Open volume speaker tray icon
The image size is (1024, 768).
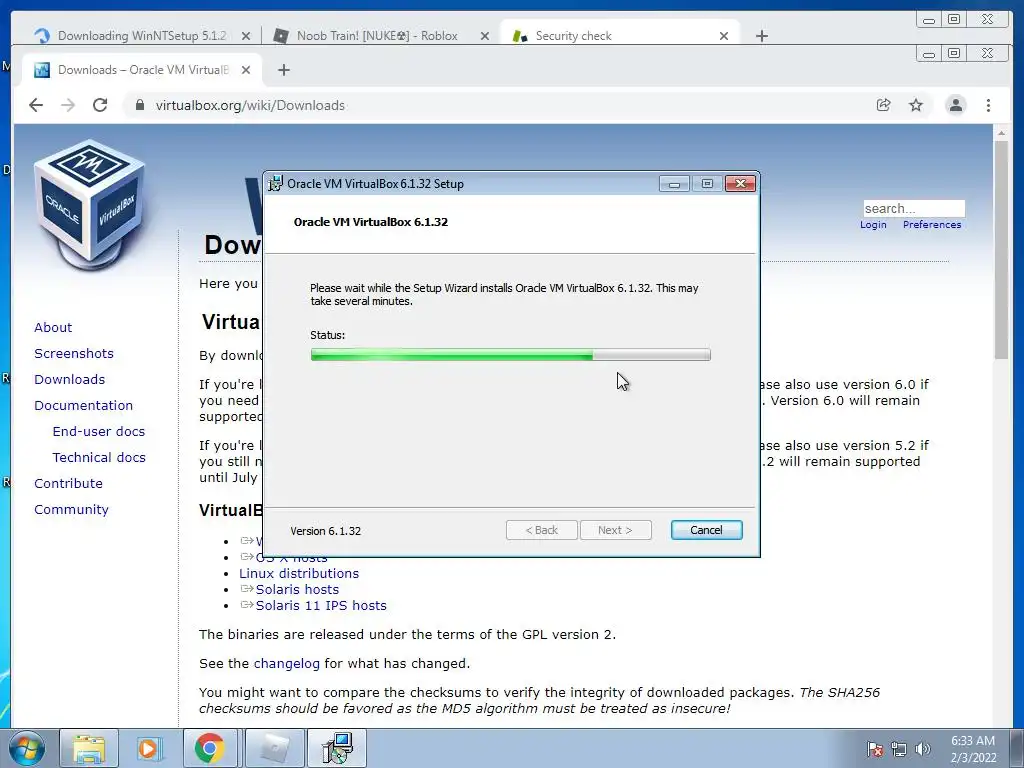point(923,749)
